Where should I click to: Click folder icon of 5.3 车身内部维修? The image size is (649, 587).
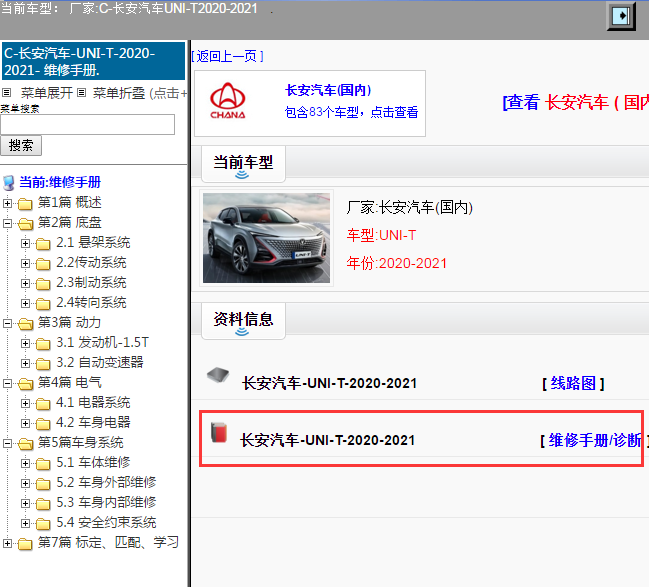(x=43, y=503)
